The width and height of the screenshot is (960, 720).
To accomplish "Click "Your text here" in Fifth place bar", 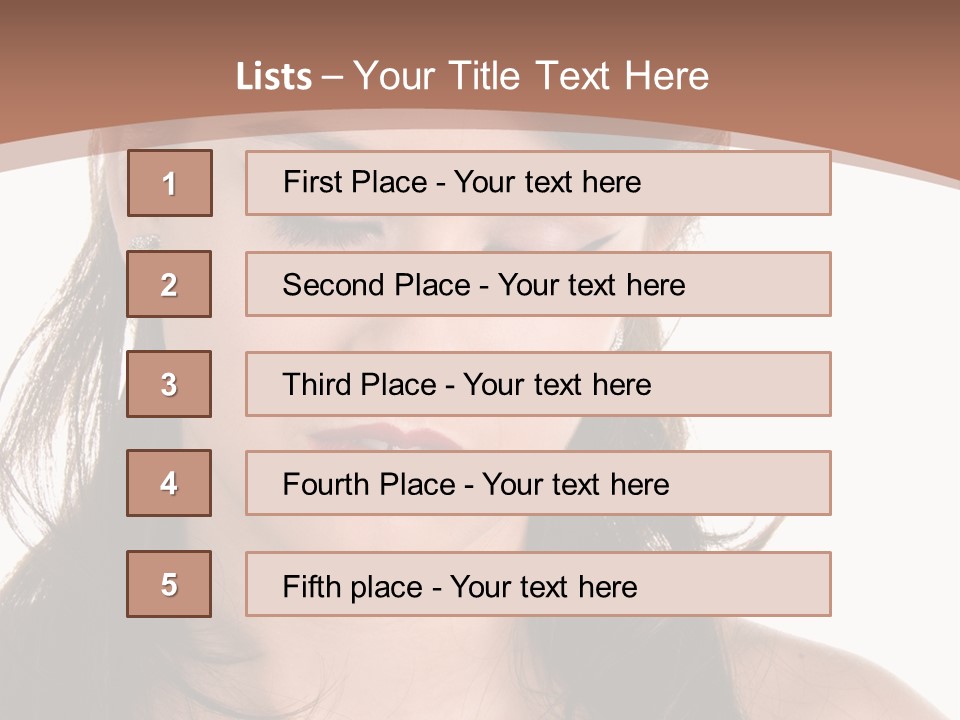I will click(543, 586).
